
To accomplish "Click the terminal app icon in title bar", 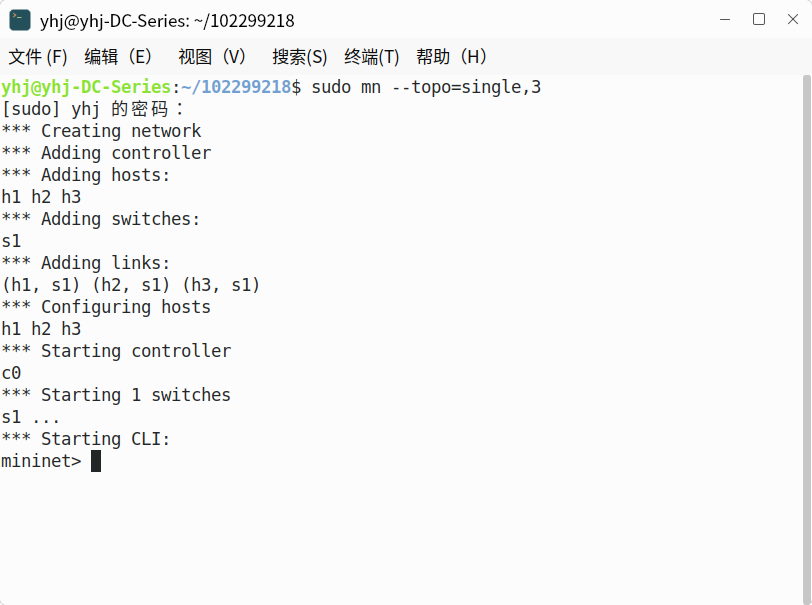I will pyautogui.click(x=20, y=20).
